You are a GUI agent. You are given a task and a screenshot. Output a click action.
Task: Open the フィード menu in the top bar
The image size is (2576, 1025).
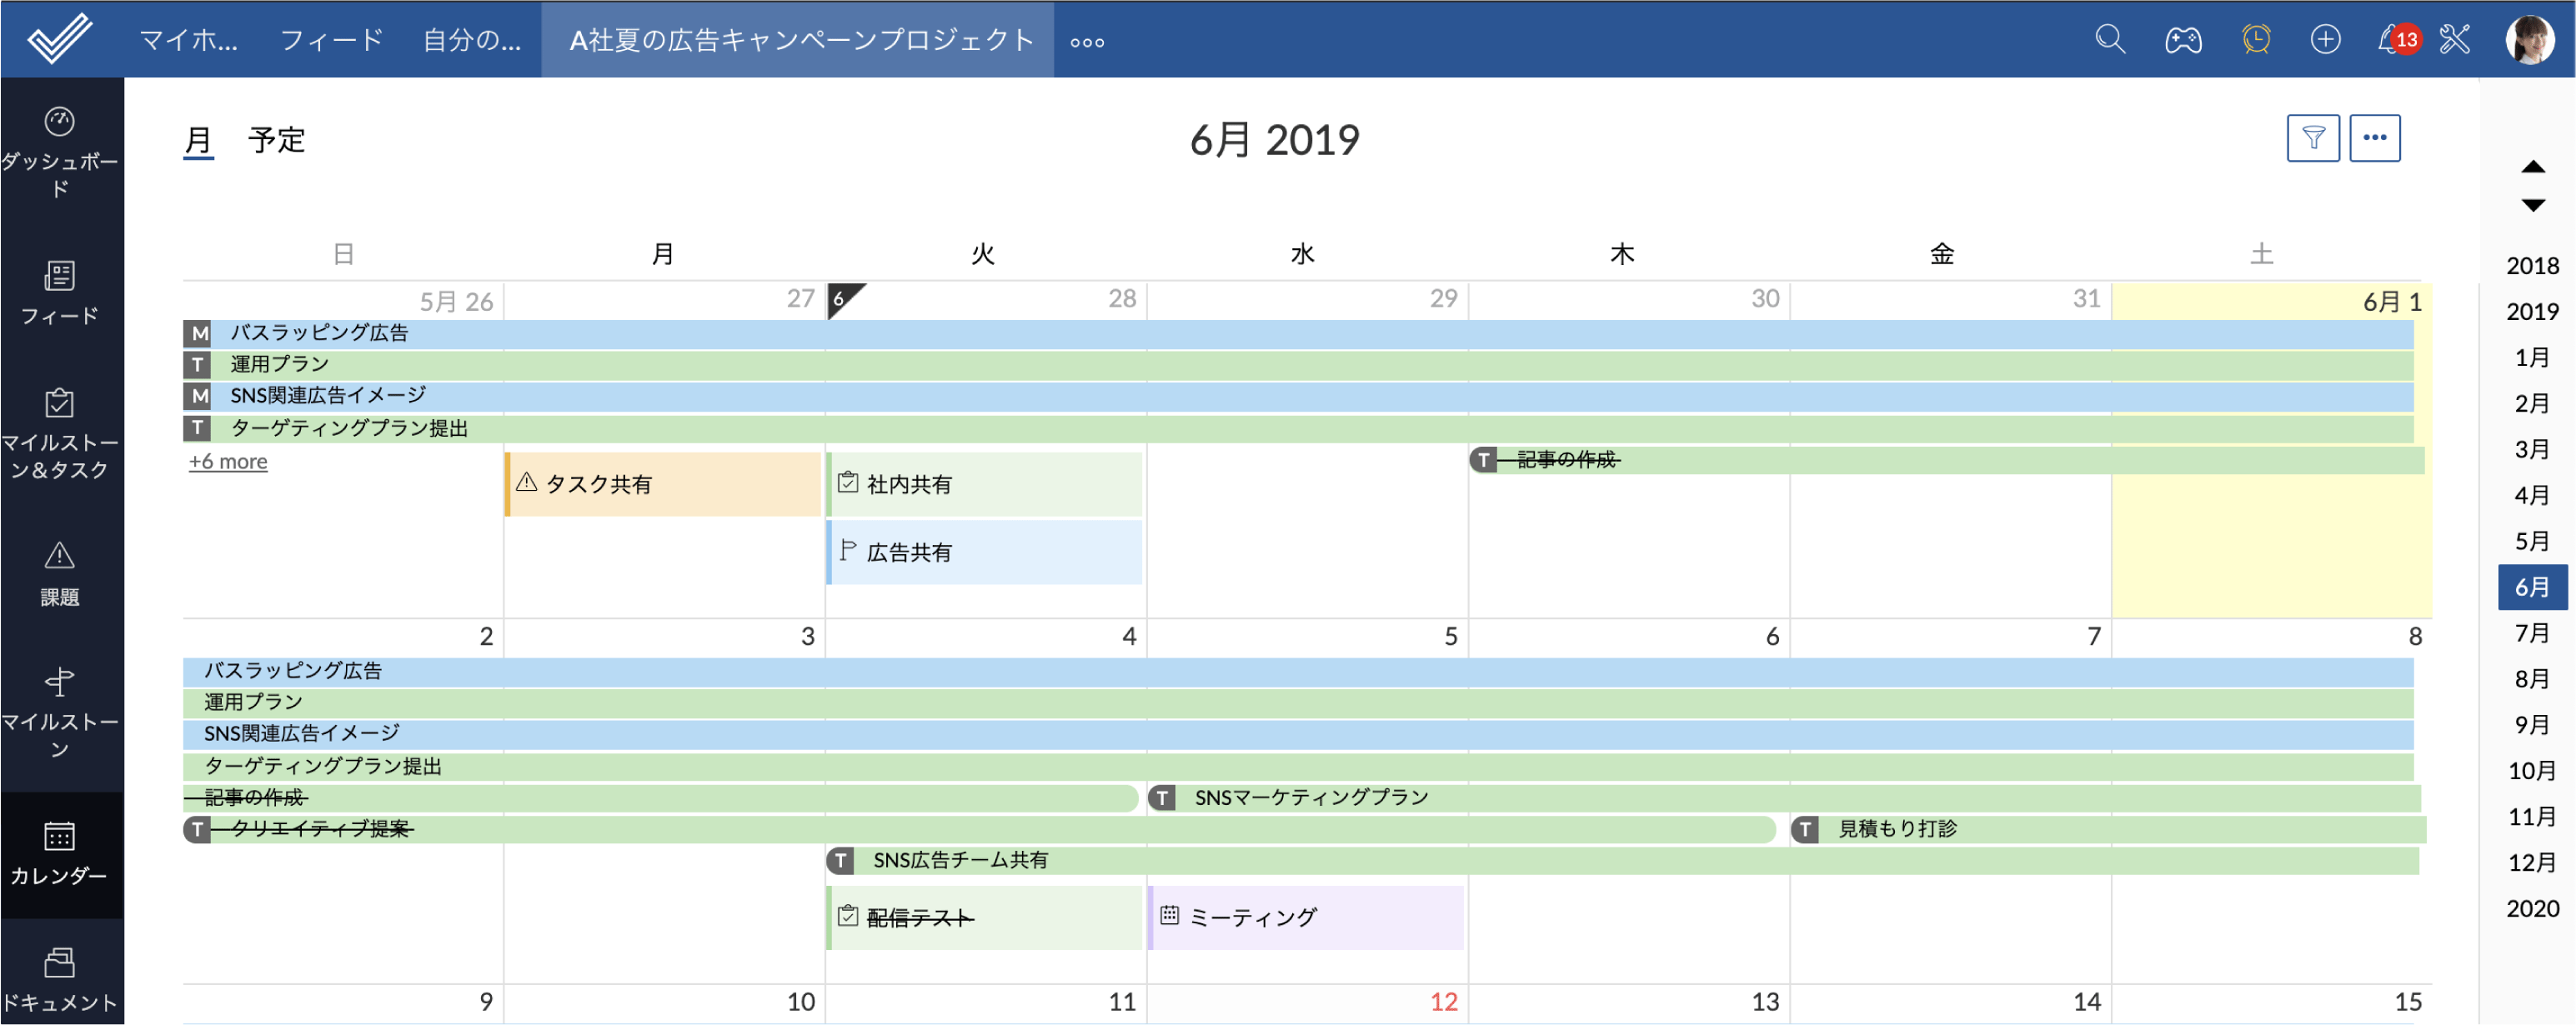[331, 39]
